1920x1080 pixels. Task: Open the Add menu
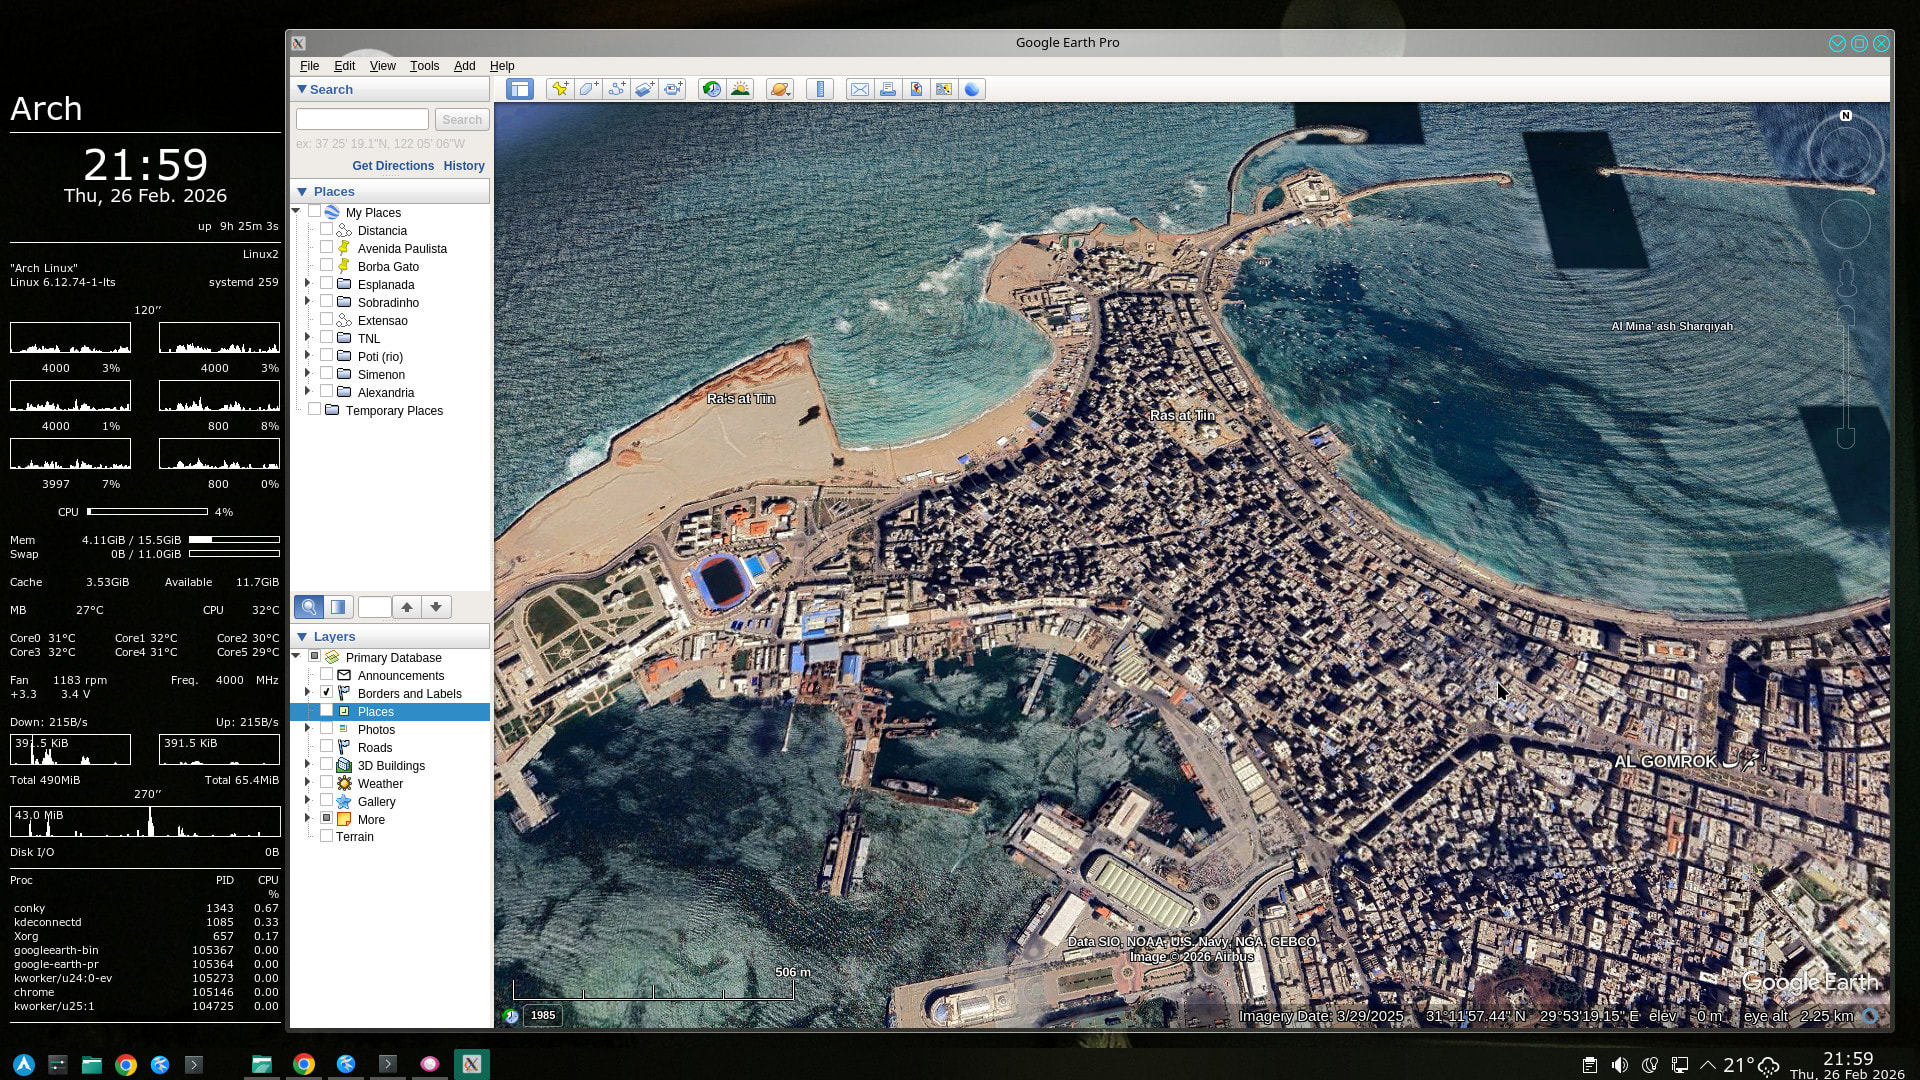[x=464, y=66]
